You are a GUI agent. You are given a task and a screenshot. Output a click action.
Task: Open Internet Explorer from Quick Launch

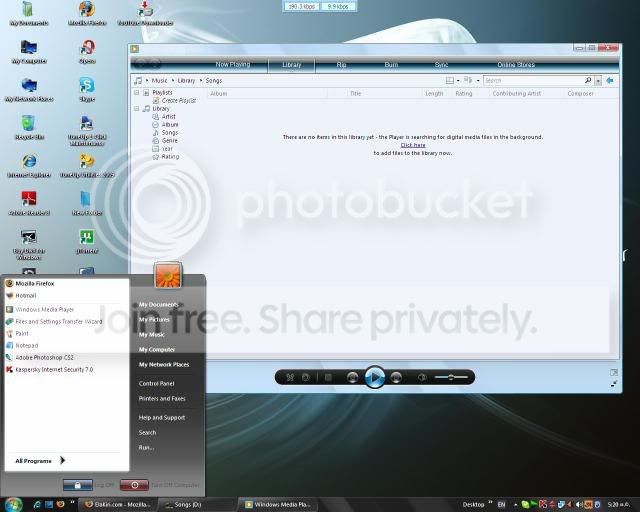37,505
